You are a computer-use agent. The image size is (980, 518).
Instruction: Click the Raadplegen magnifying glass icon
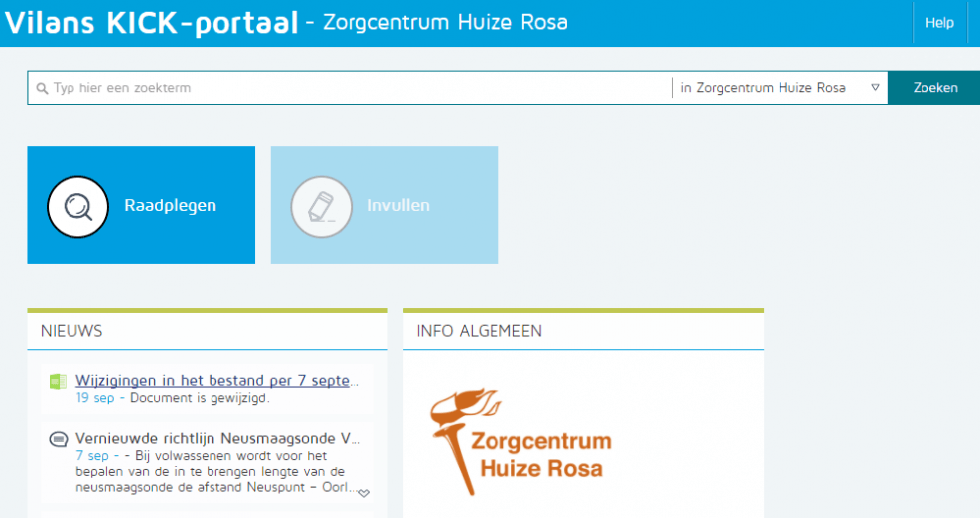tap(78, 207)
